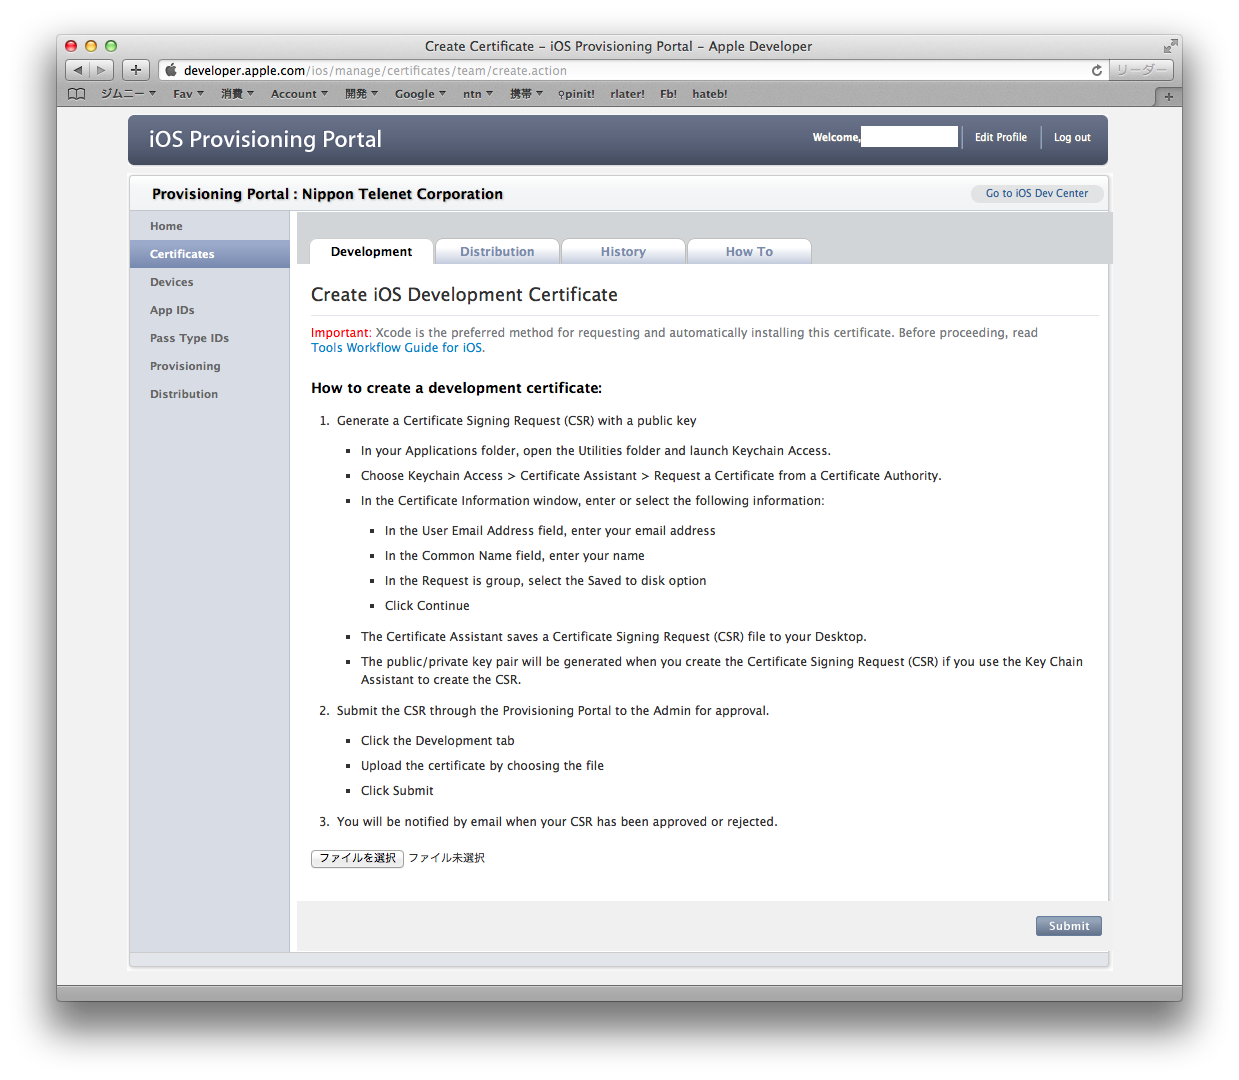The height and width of the screenshot is (1080, 1239).
Task: Switch to the Distribution tab
Action: (497, 252)
